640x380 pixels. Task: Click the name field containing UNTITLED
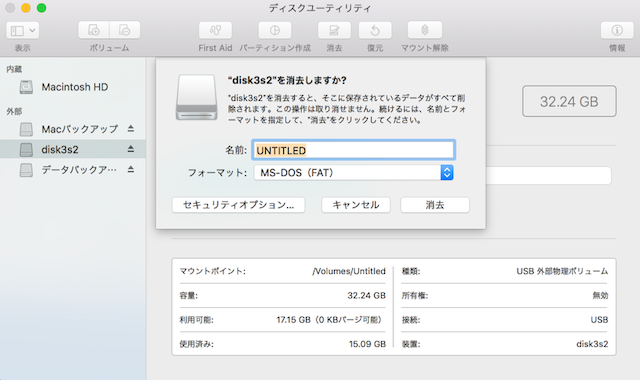click(353, 150)
